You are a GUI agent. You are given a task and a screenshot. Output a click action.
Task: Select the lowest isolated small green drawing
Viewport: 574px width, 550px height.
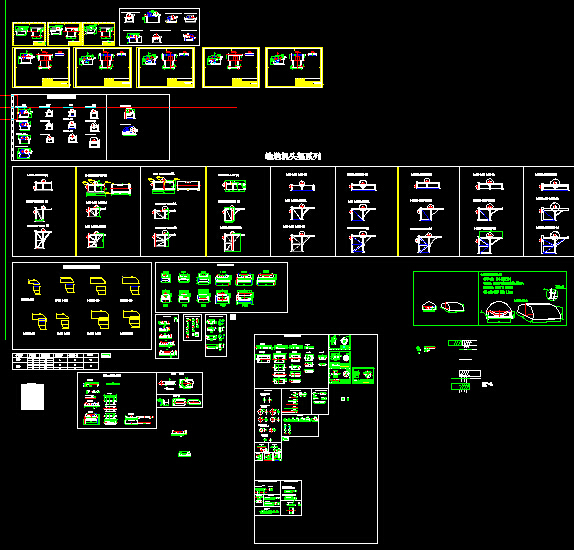(x=184, y=454)
